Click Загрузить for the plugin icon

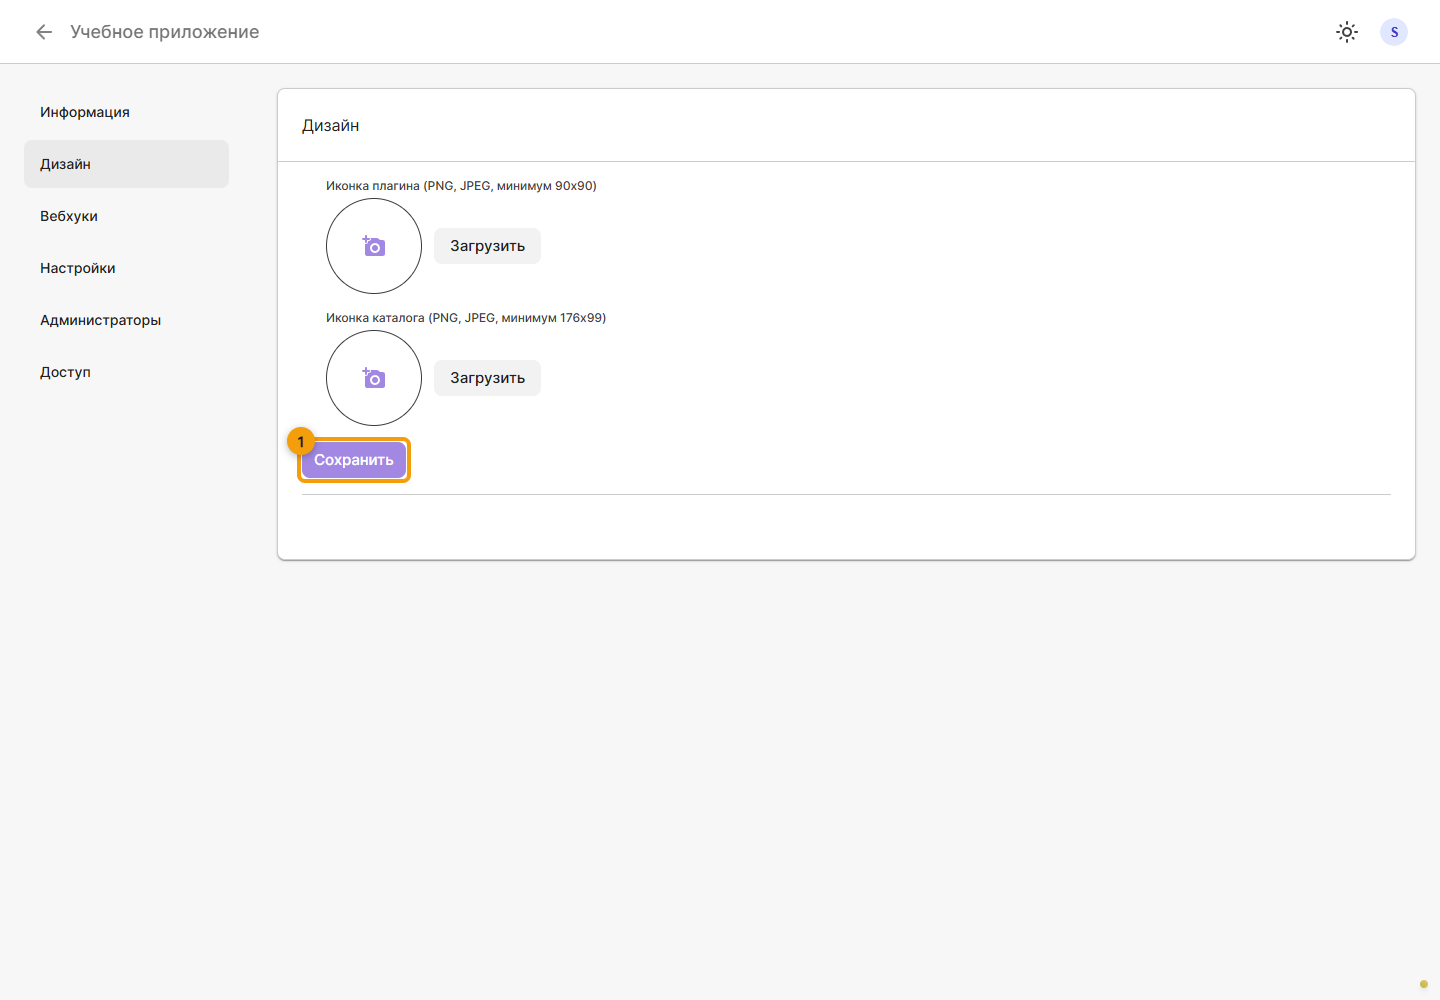pos(487,246)
